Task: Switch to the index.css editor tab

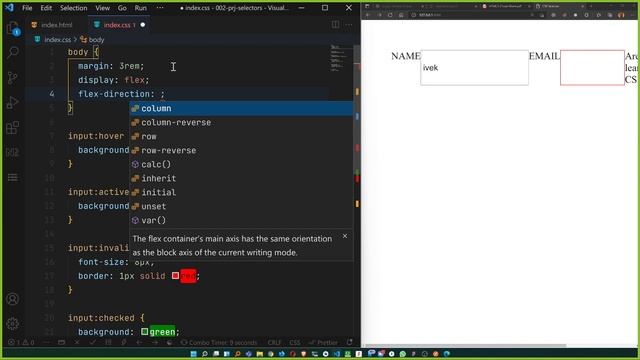Action: (119, 25)
